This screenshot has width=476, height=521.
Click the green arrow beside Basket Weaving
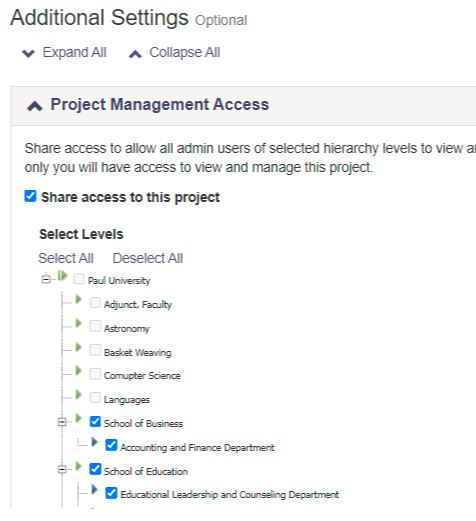(x=79, y=347)
